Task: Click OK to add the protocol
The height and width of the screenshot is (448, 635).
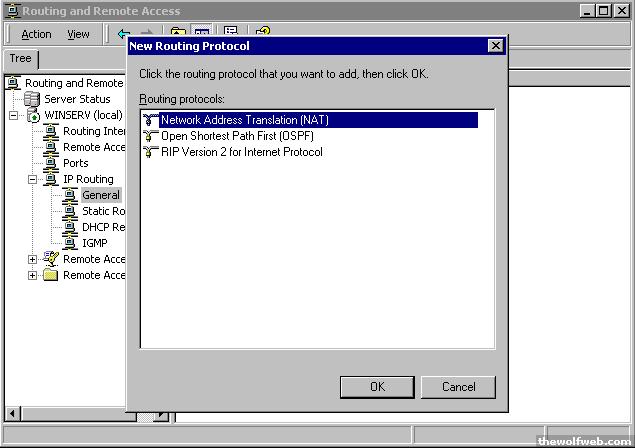Action: pos(377,386)
